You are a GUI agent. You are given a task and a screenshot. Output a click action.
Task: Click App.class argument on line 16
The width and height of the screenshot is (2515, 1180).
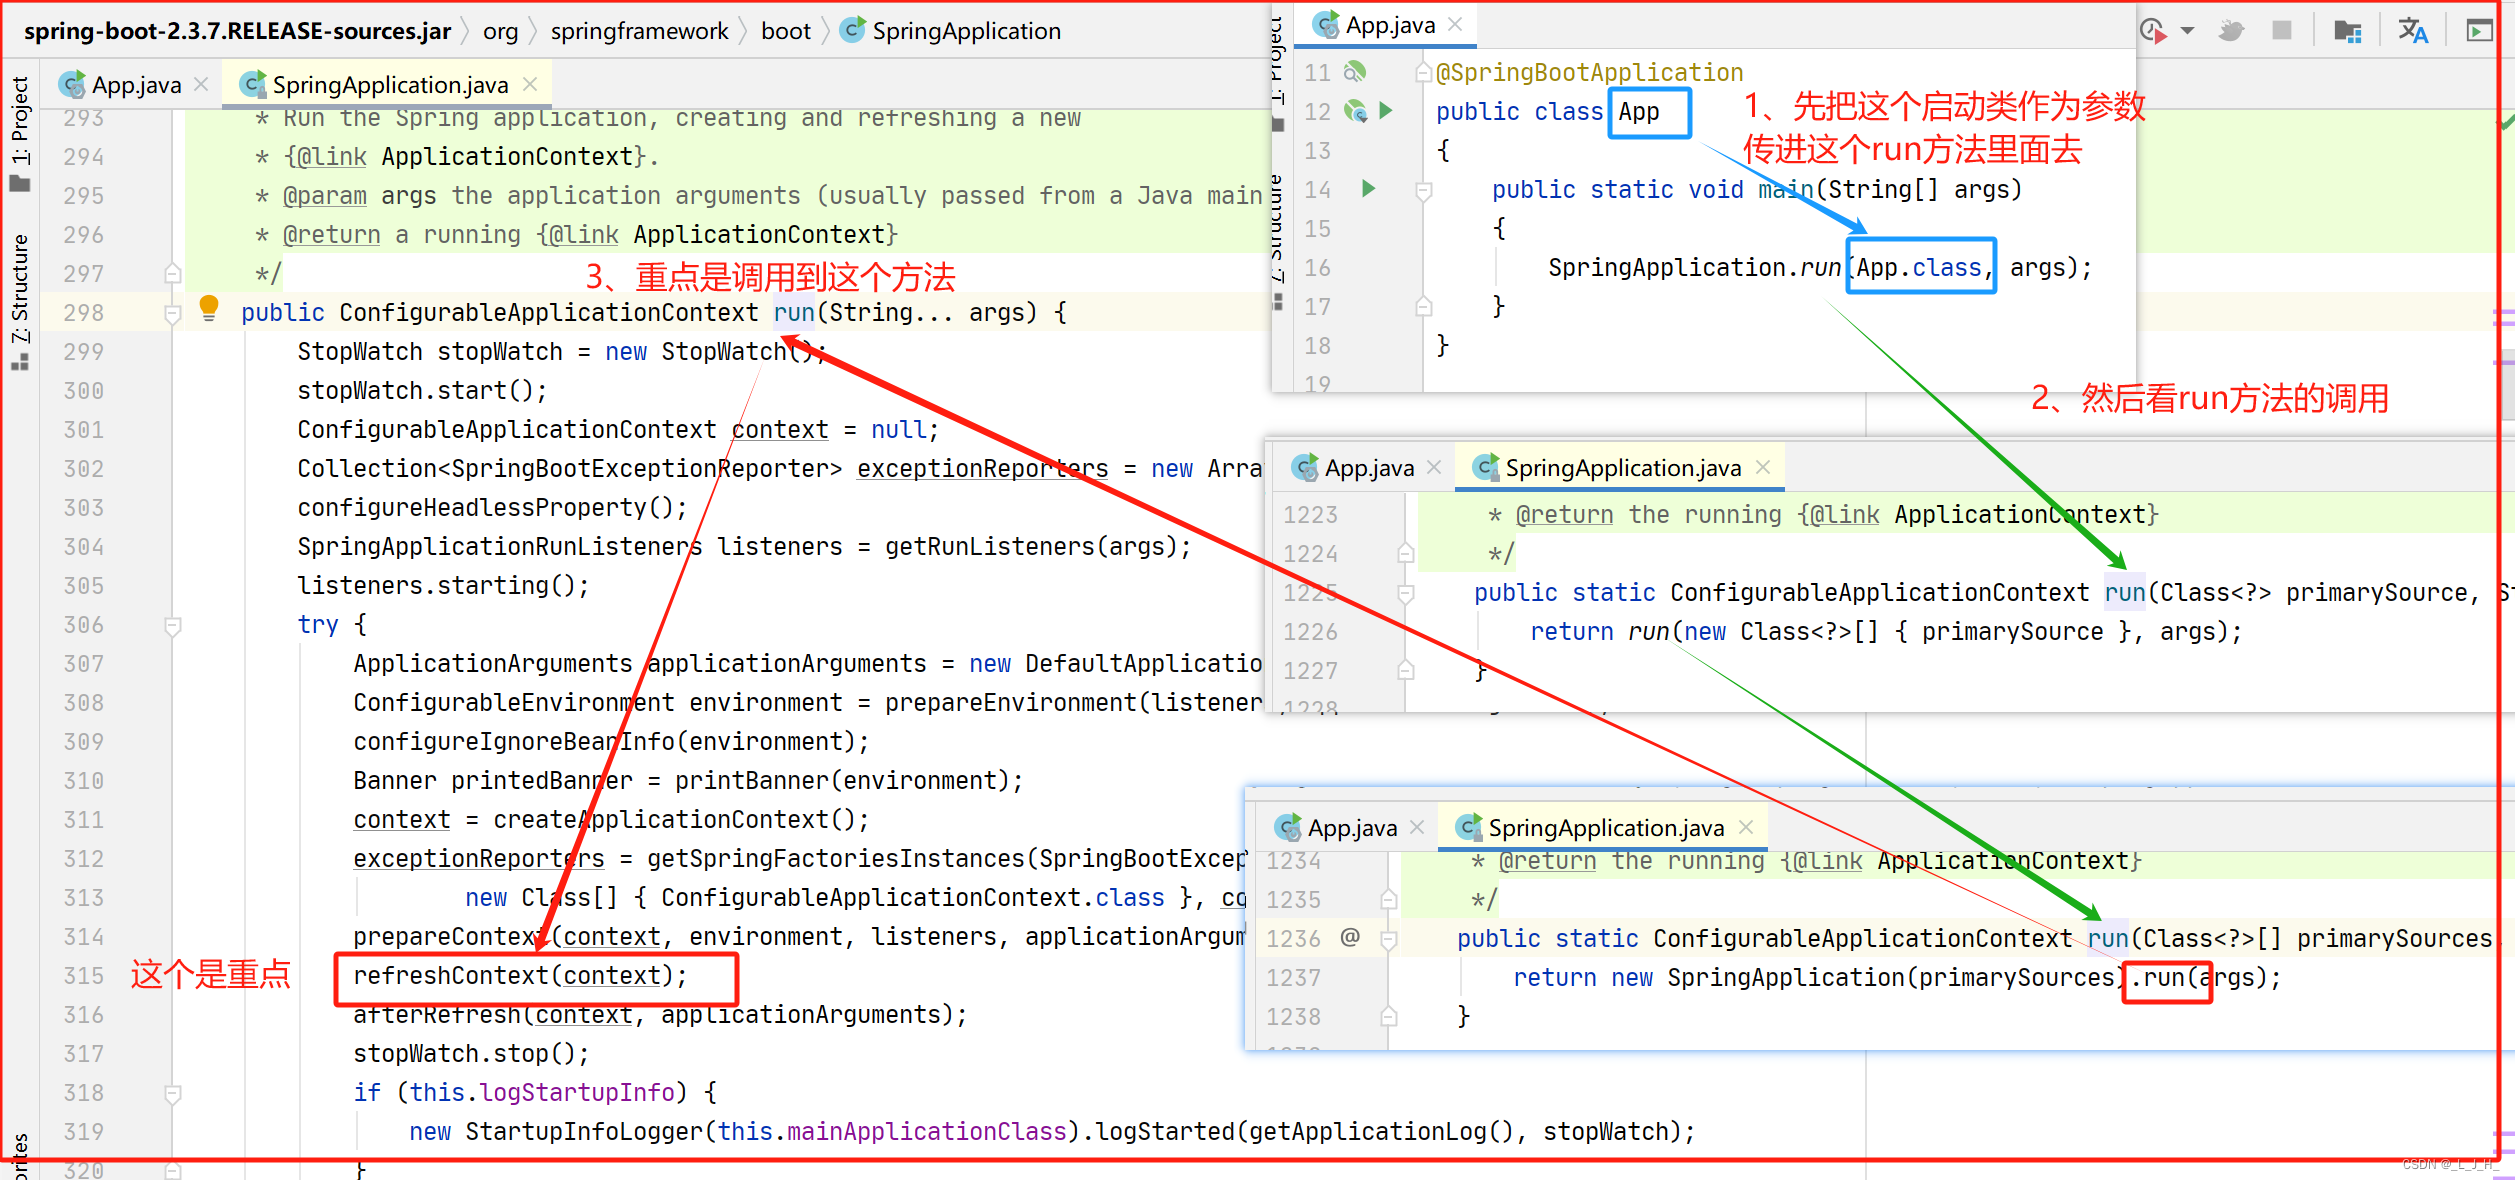(1919, 267)
